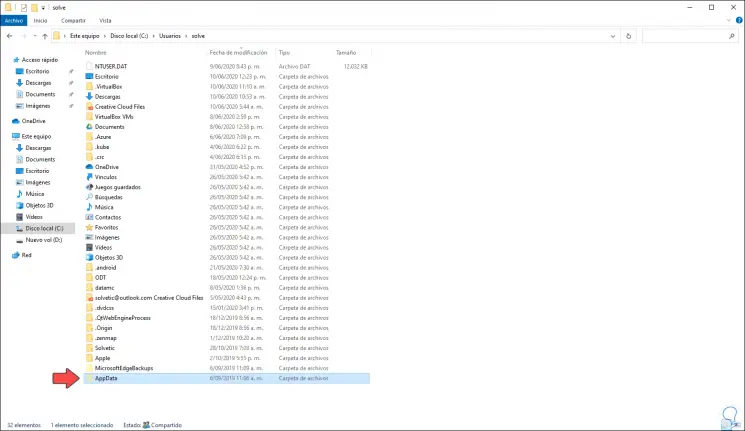Viewport: 745px width, 431px height.
Task: Select the Solvetic folder
Action: click(x=105, y=348)
